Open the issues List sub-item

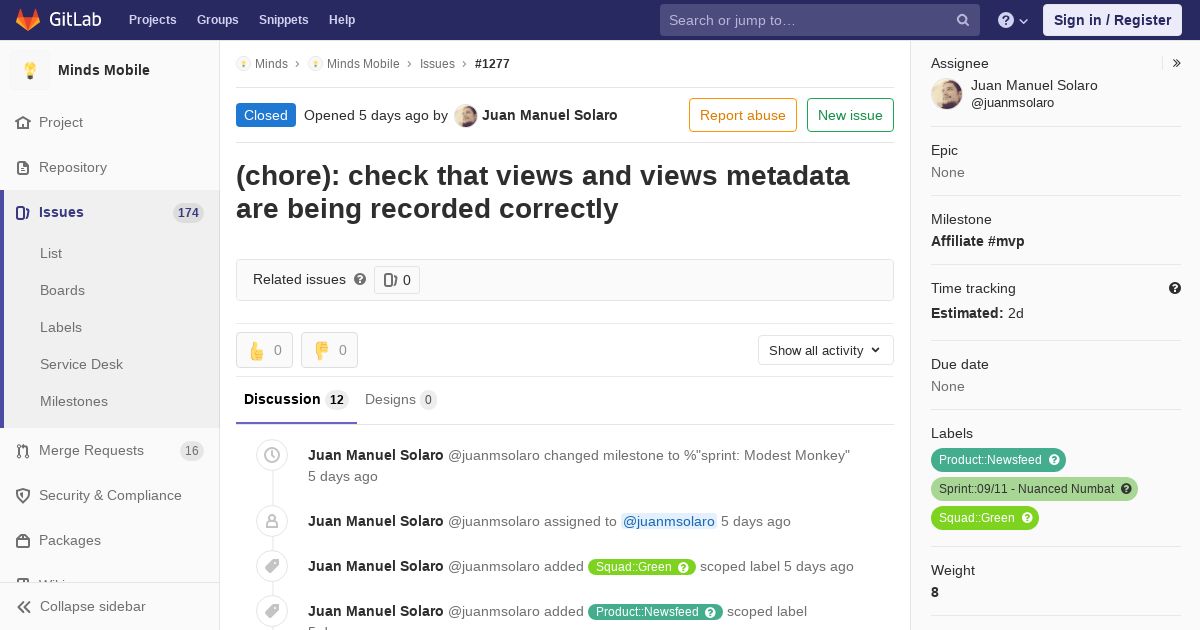51,253
